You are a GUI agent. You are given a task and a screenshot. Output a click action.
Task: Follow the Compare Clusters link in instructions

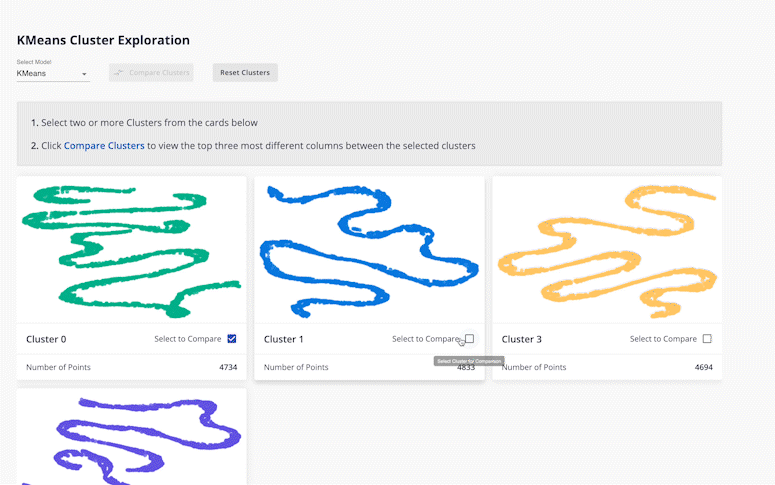(x=104, y=146)
